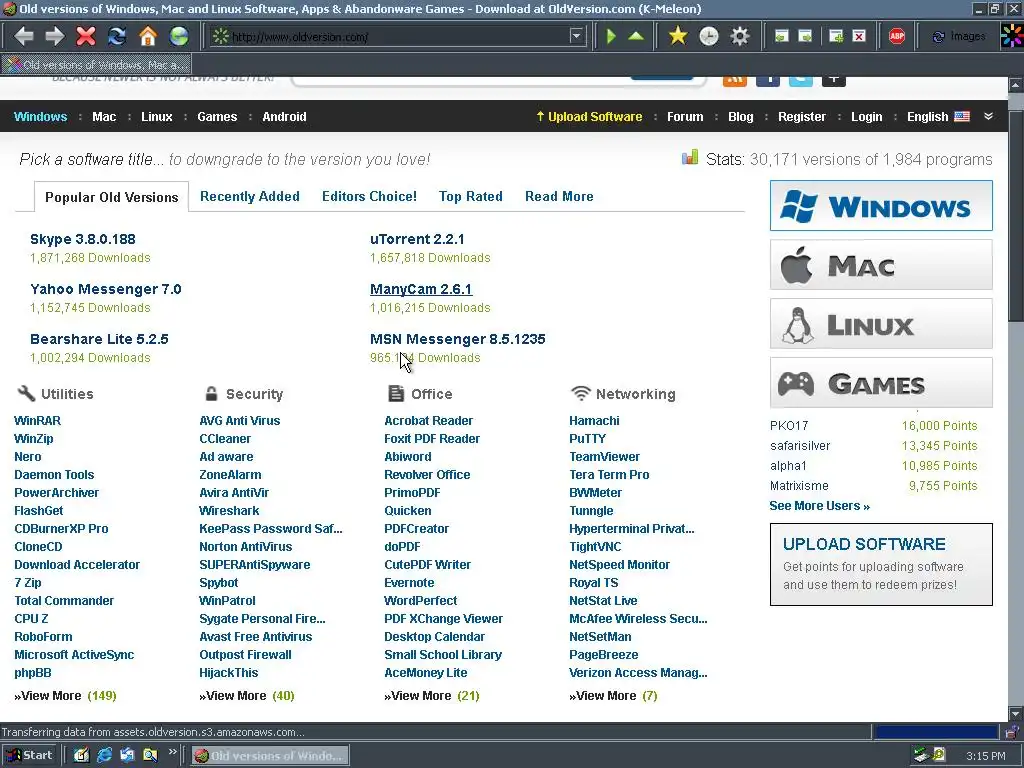Image resolution: width=1024 pixels, height=768 pixels.
Task: Open the See More Users link
Action: coord(819,505)
